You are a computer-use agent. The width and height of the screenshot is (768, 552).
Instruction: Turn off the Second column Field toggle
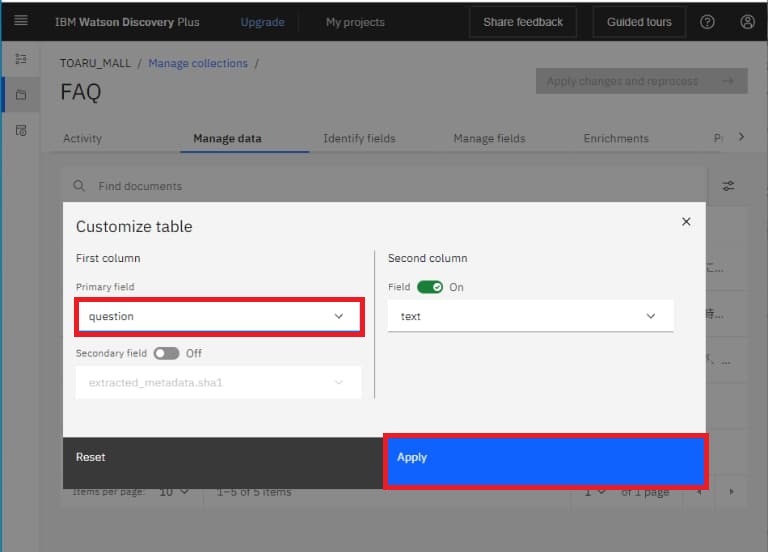point(430,287)
